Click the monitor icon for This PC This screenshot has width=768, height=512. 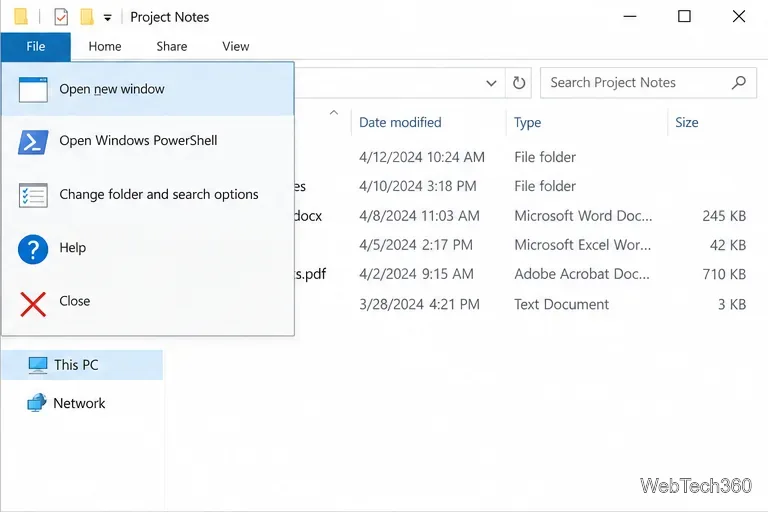(38, 366)
